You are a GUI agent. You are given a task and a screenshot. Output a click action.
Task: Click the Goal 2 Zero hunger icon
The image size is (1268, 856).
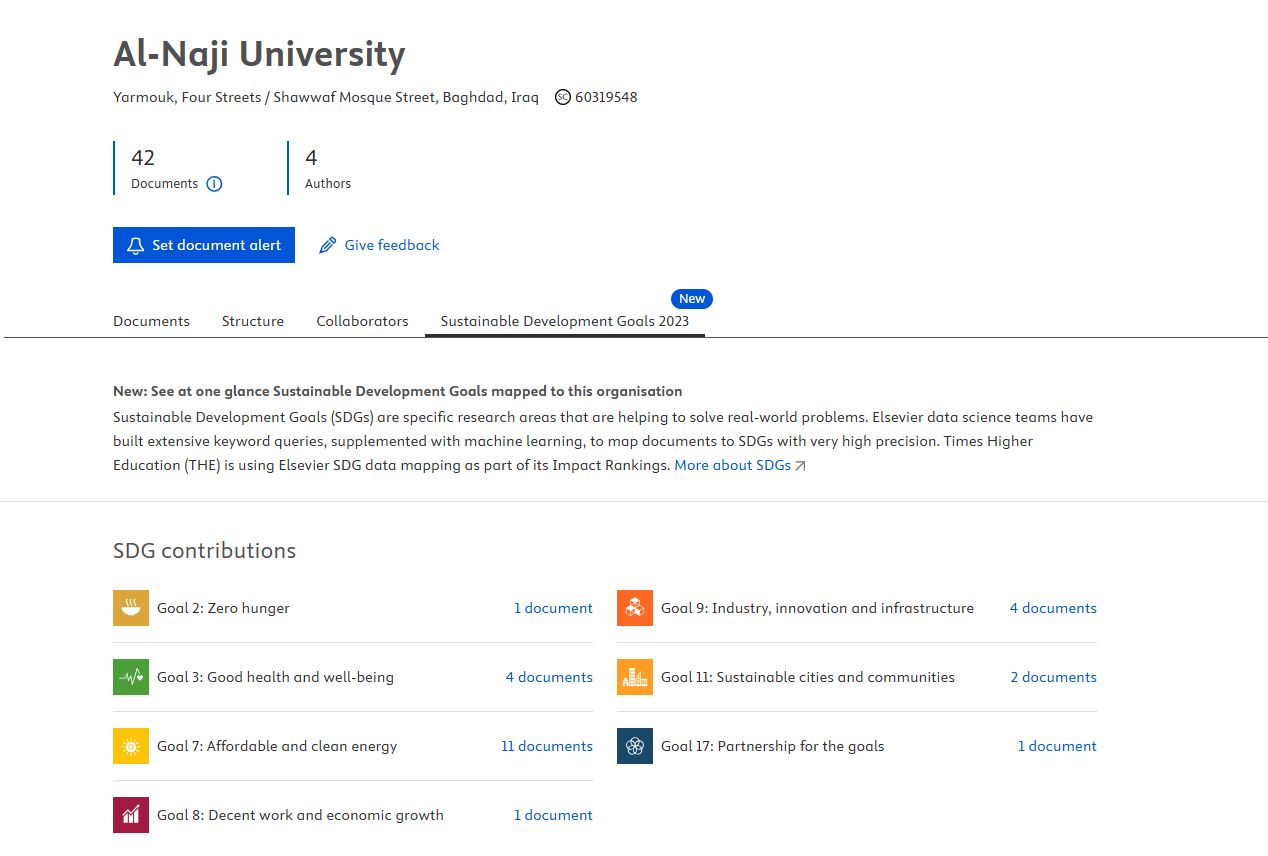tap(131, 608)
